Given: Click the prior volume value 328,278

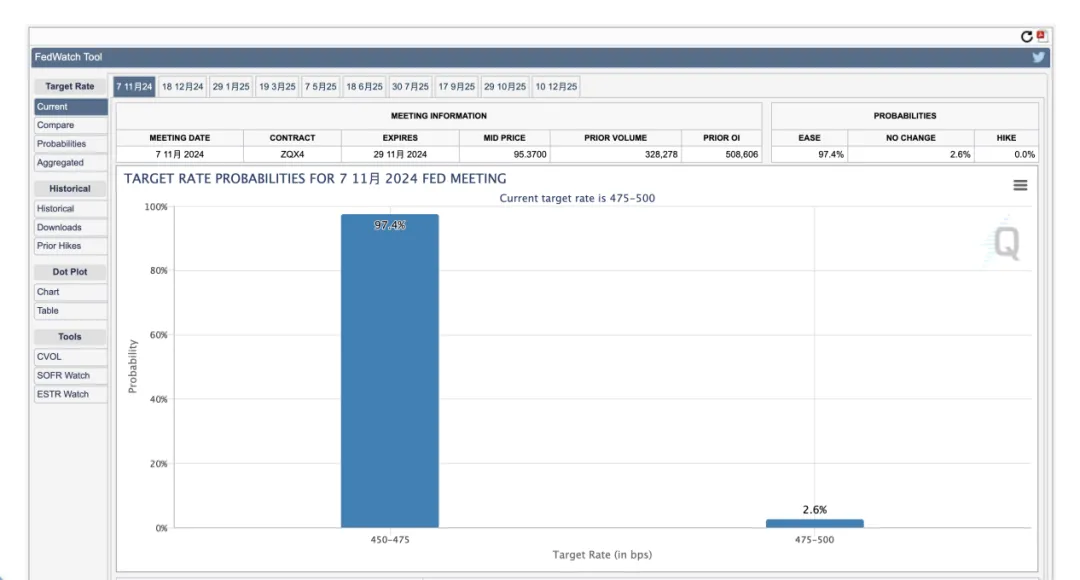Looking at the screenshot, I should [x=661, y=154].
